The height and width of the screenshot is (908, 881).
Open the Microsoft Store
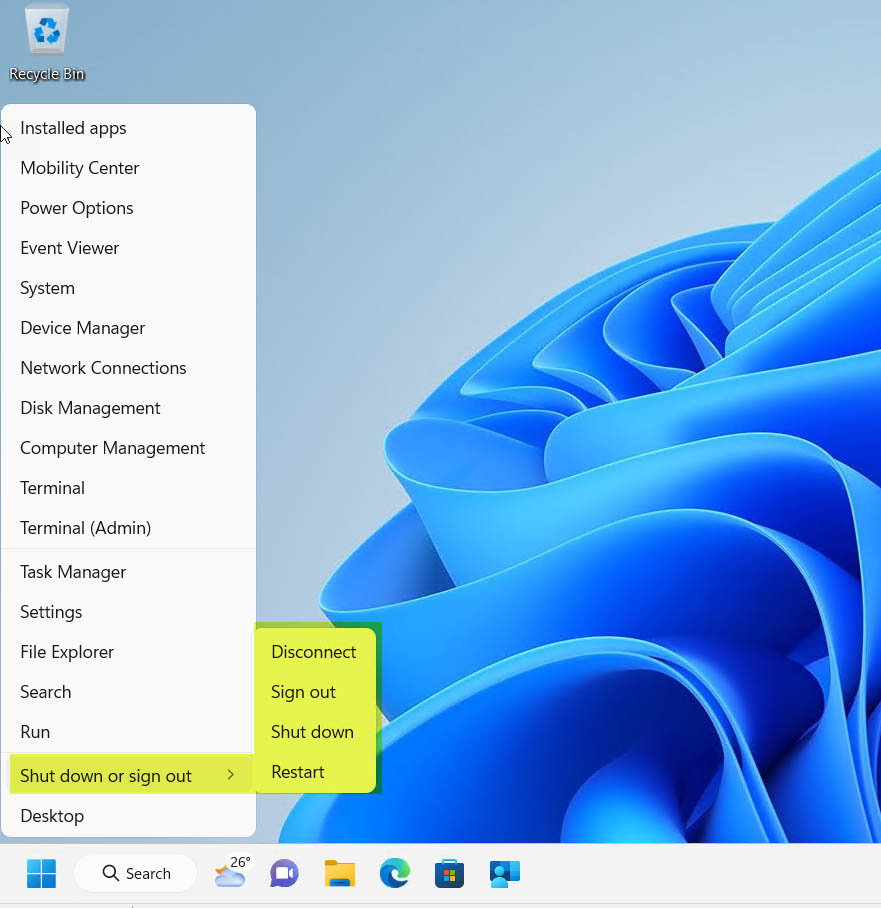(x=449, y=873)
